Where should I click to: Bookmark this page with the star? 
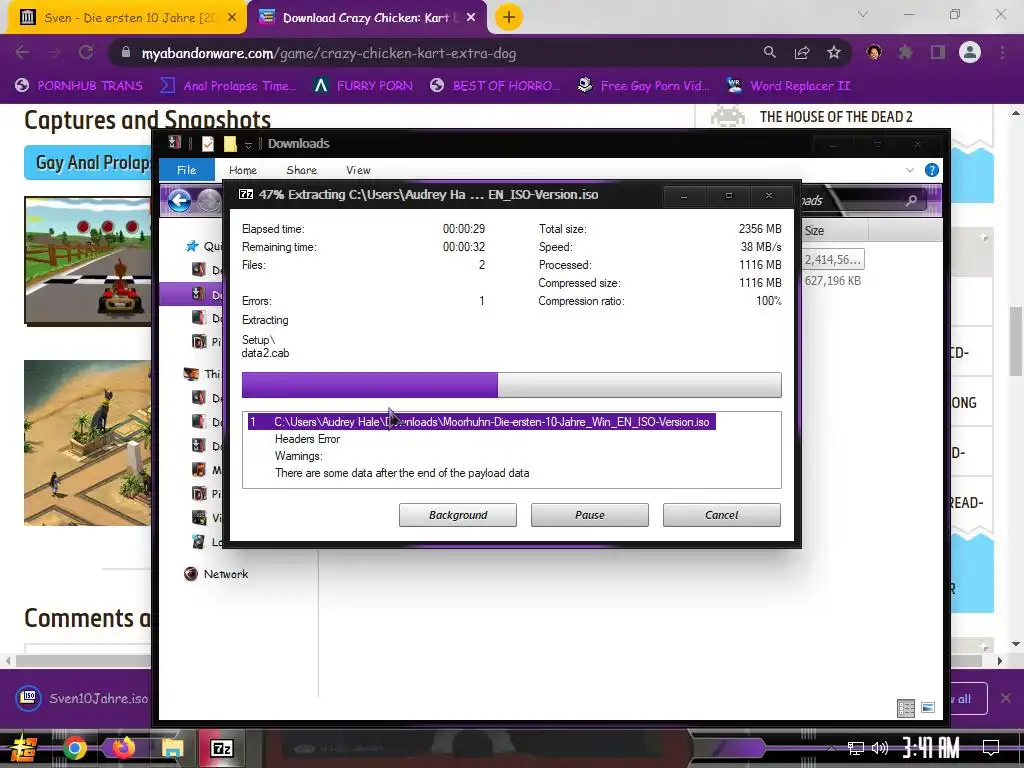click(834, 52)
